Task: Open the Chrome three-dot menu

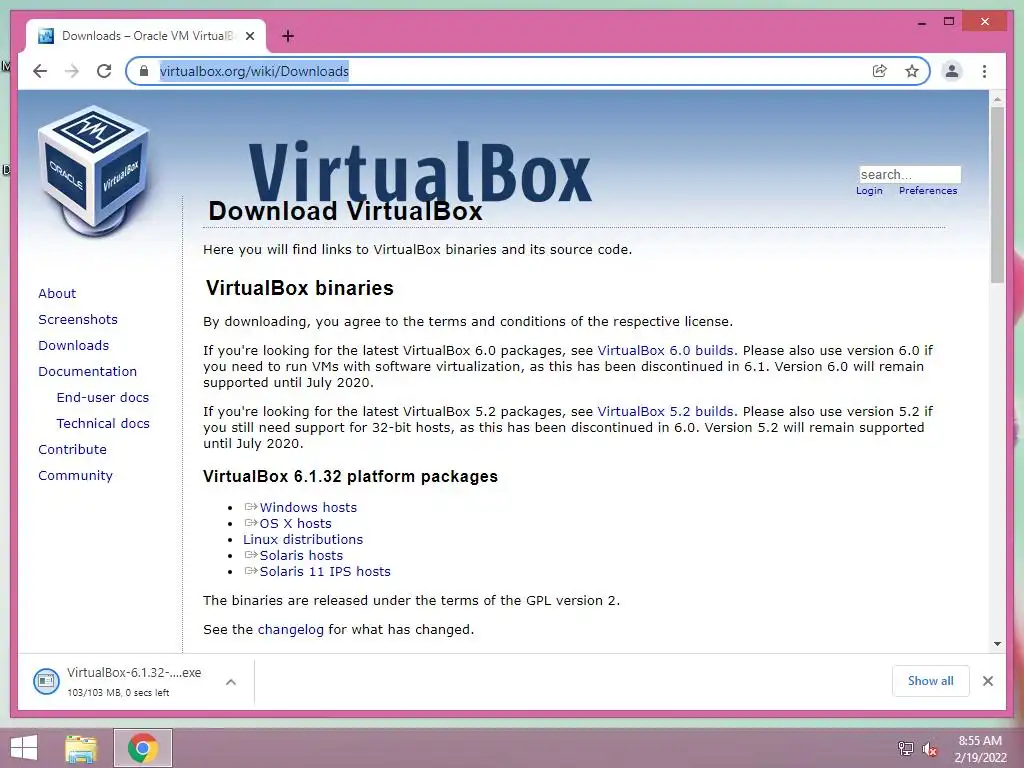Action: click(984, 71)
